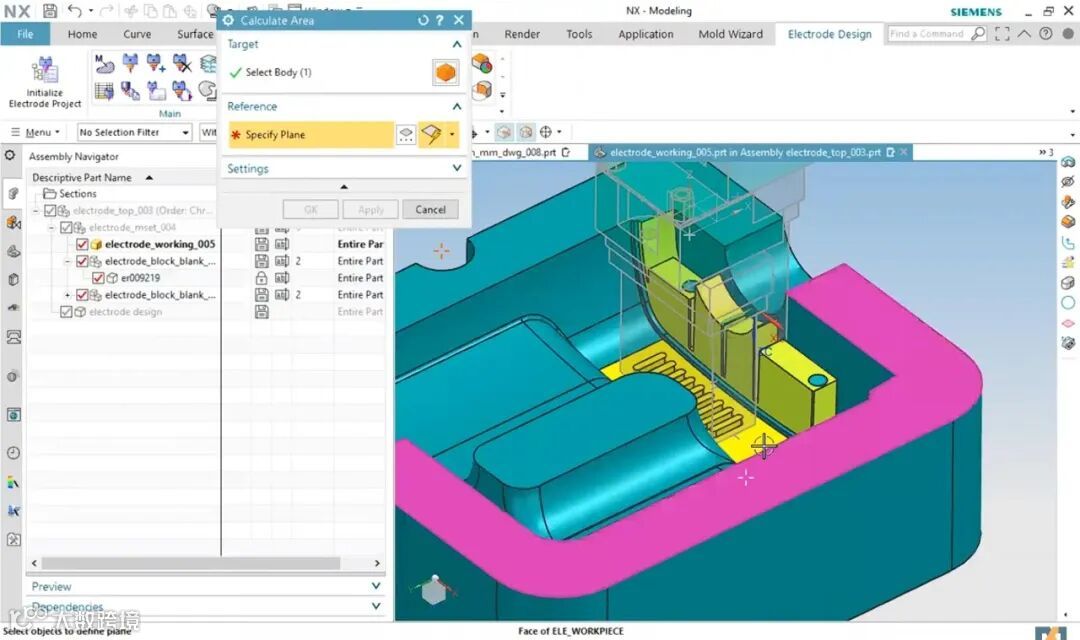Switch to the Home ribbon tab
Image resolution: width=1080 pixels, height=640 pixels.
(83, 34)
